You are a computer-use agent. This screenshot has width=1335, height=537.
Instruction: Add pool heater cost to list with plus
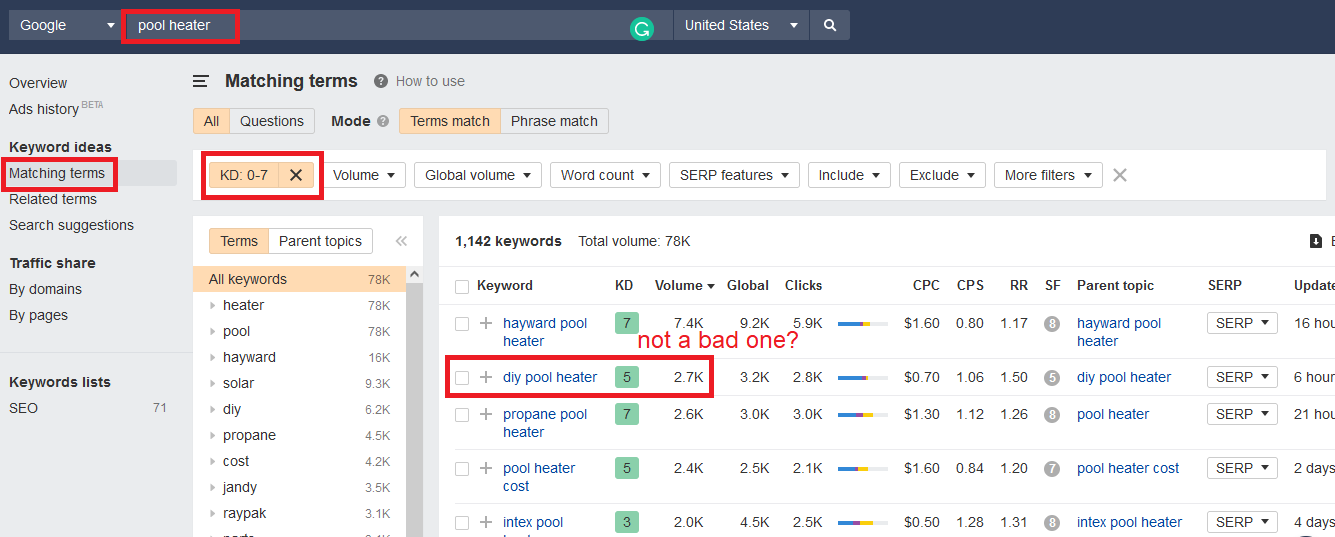click(x=486, y=468)
